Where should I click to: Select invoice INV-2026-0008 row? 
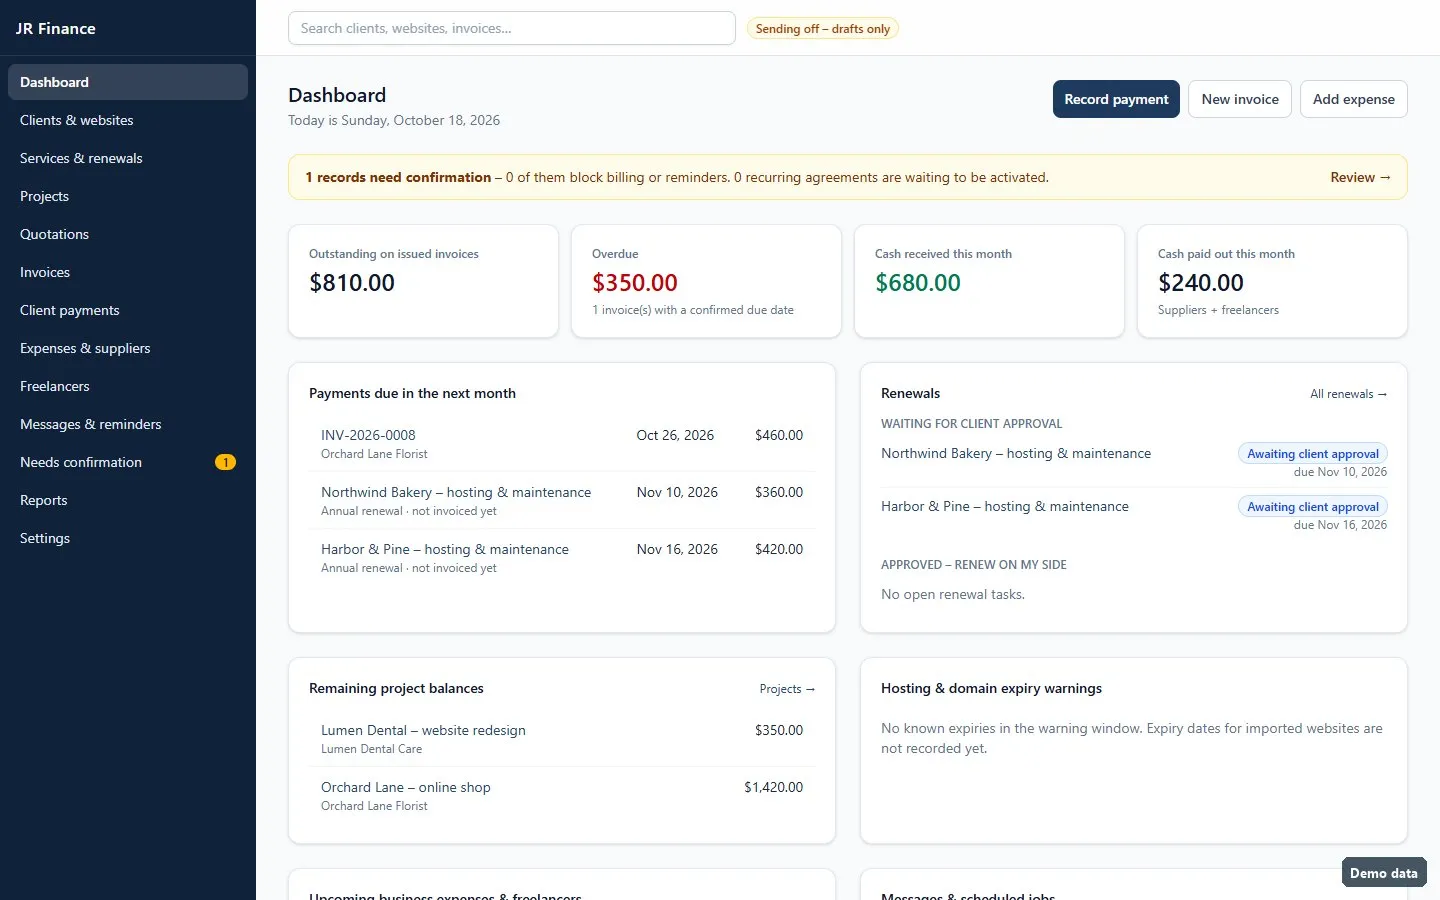(562, 443)
